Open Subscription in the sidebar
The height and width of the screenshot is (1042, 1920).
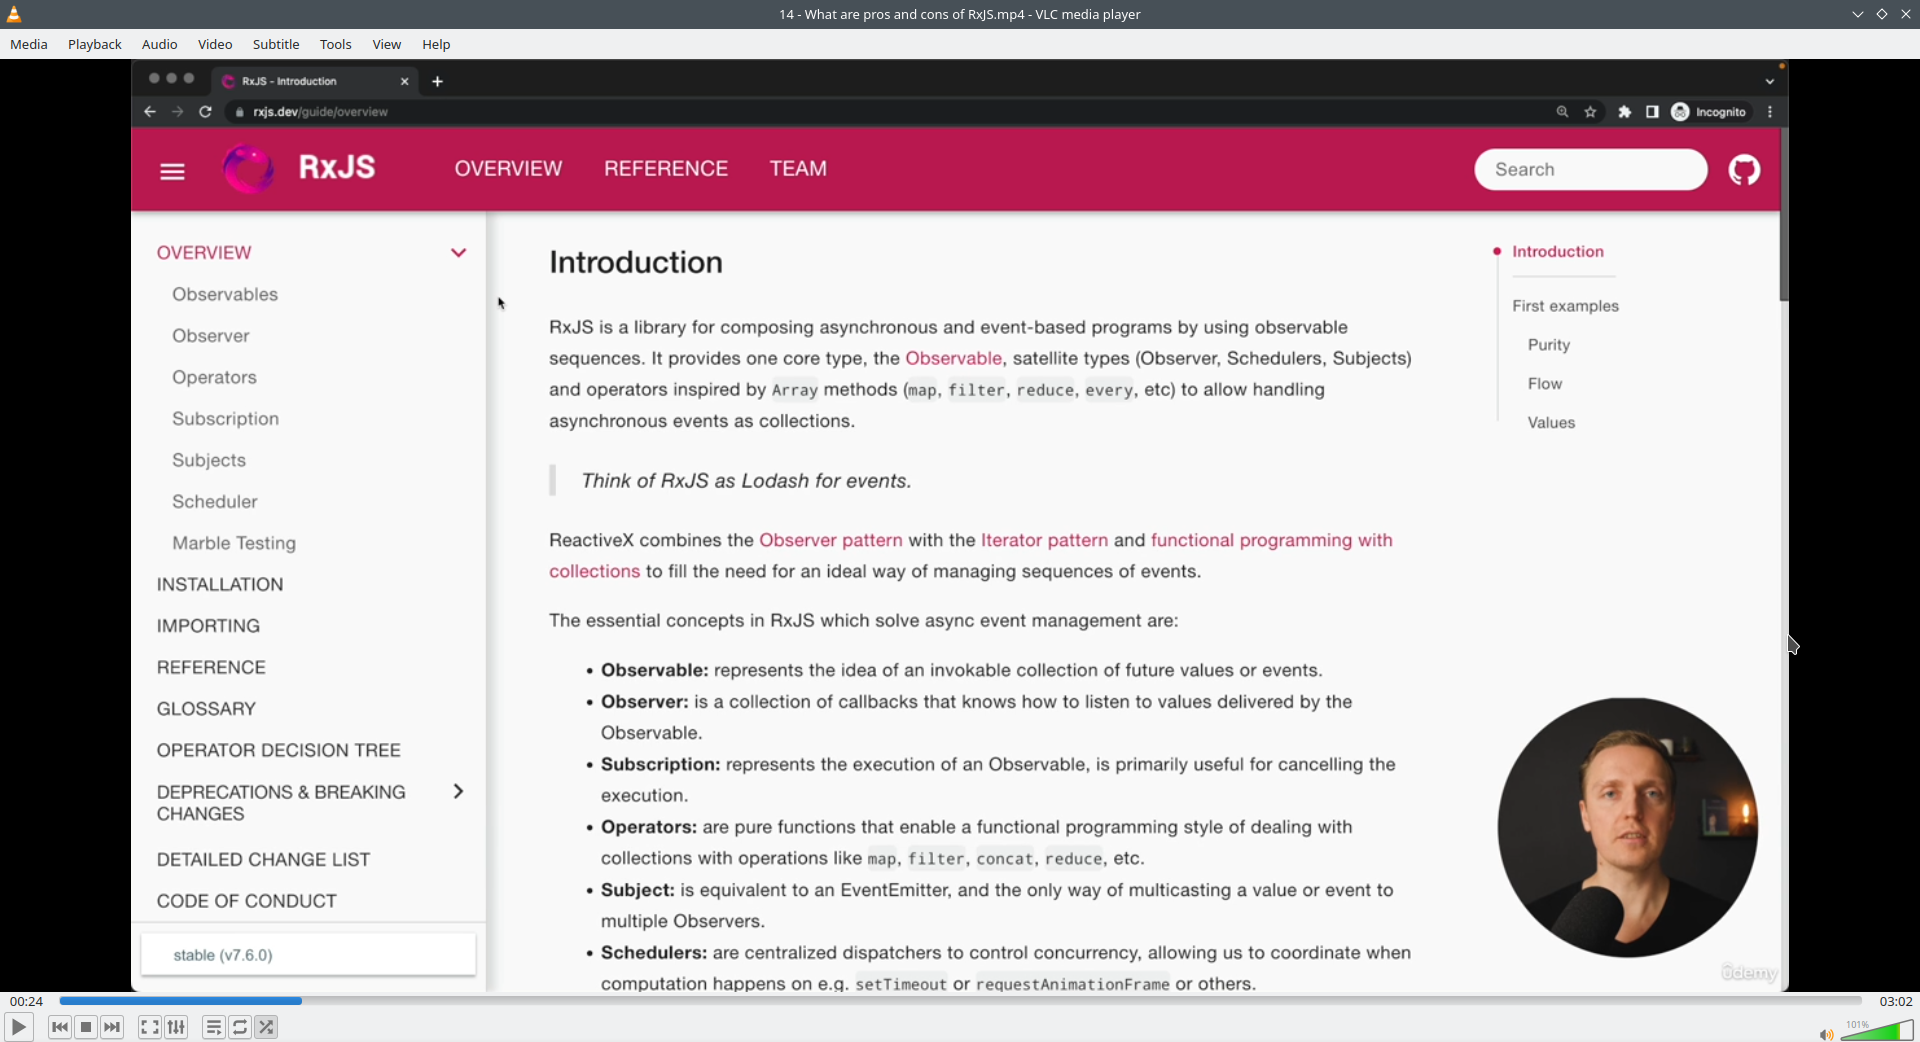[226, 419]
